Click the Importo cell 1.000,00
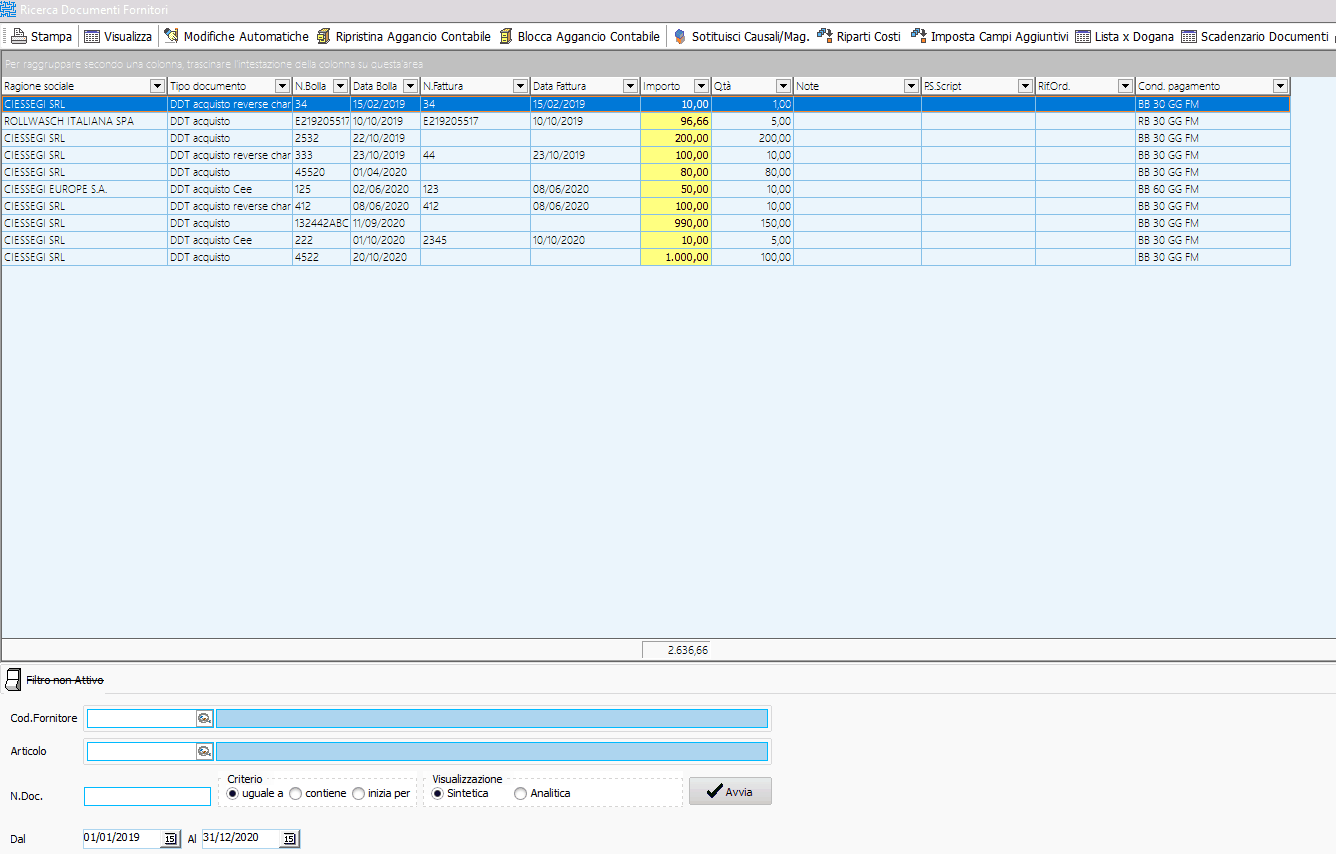 pos(676,257)
